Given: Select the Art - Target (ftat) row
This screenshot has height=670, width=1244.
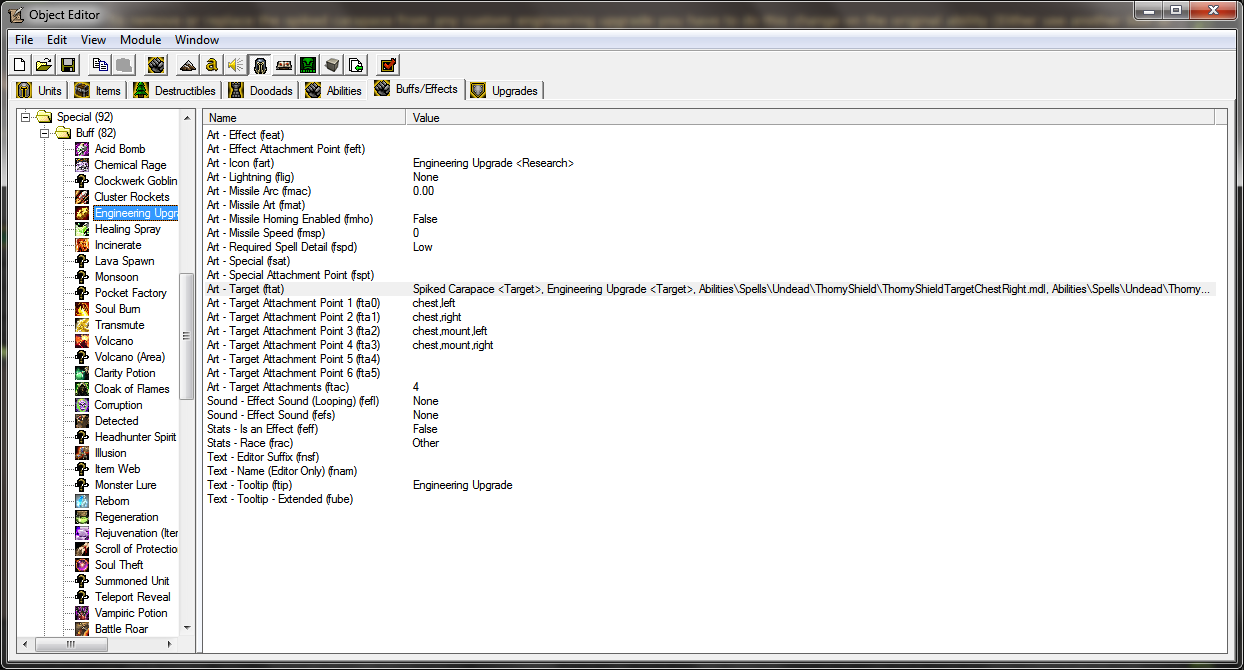Looking at the screenshot, I should (x=709, y=289).
